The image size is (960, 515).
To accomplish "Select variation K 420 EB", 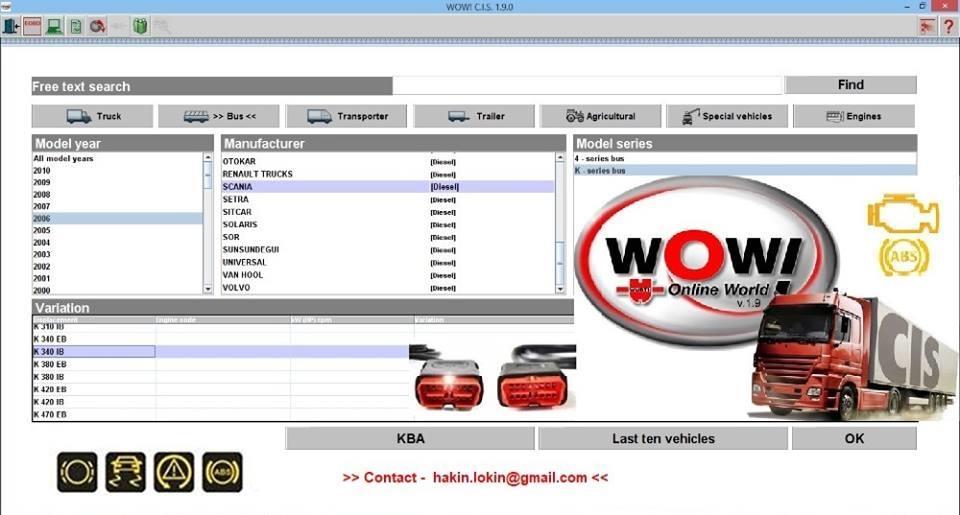I will coord(220,389).
